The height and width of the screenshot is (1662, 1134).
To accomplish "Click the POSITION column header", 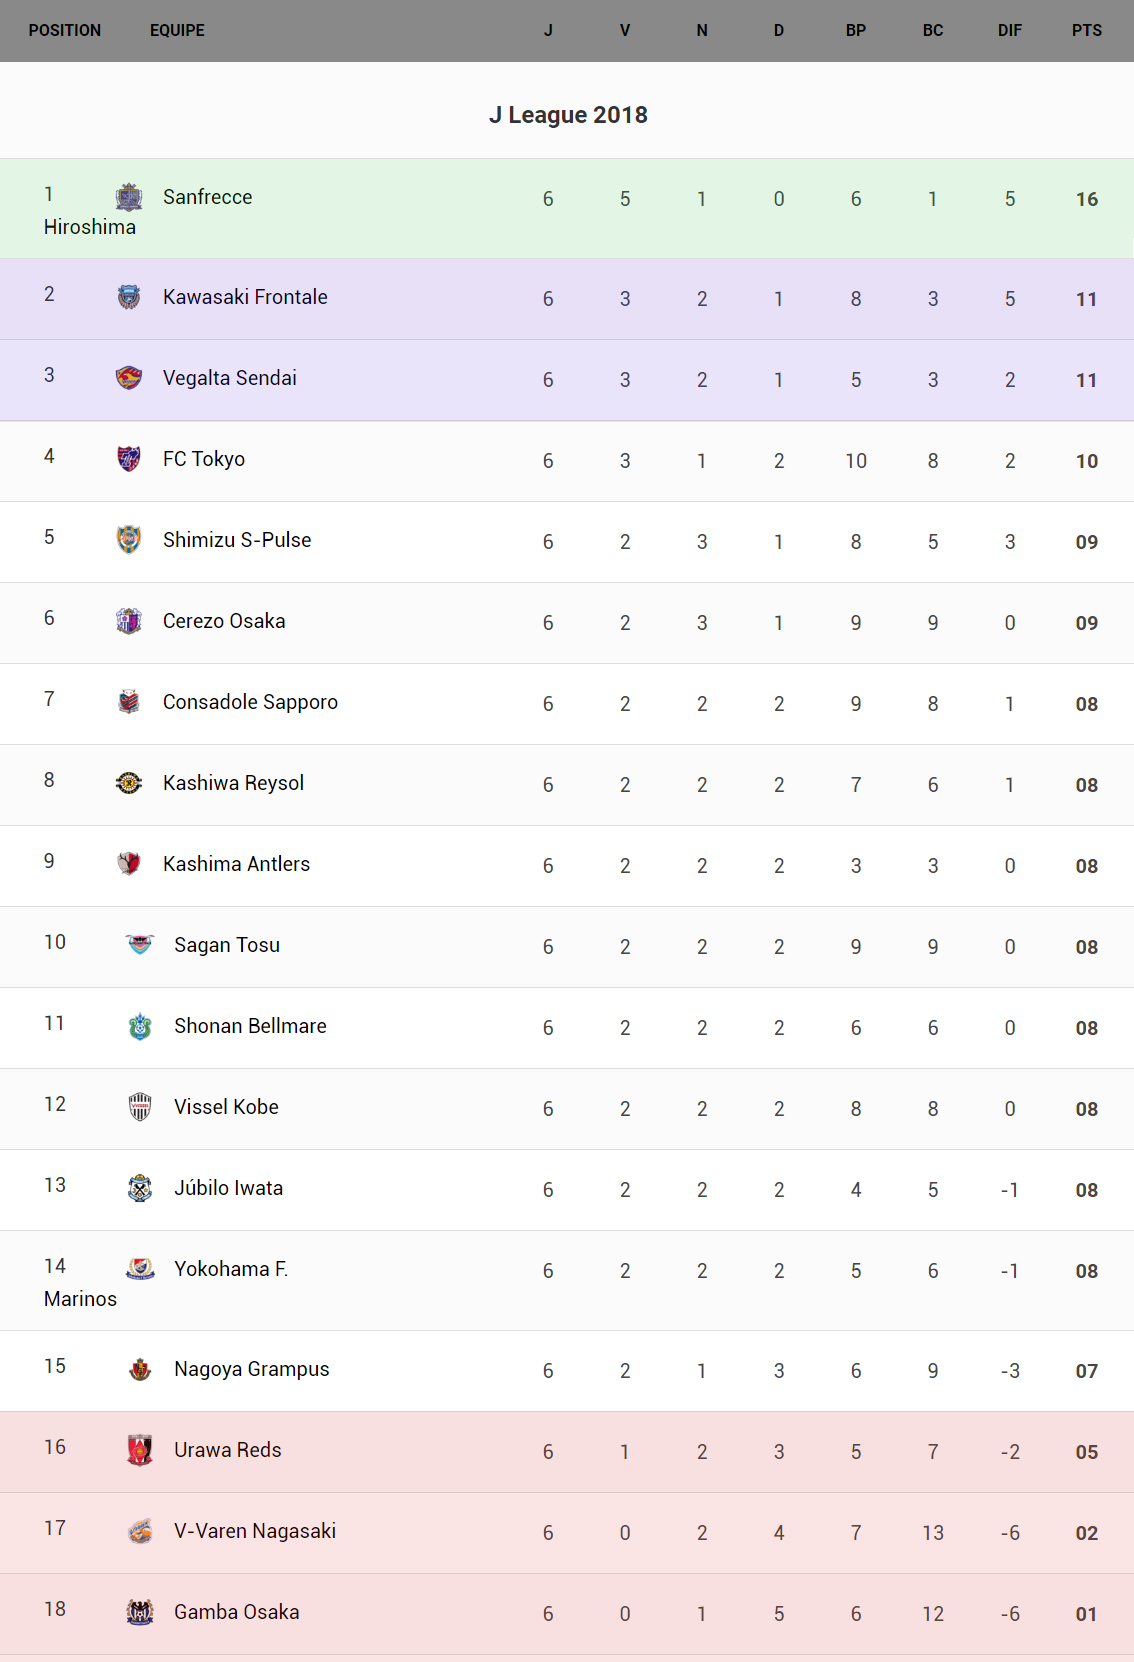I will pos(65,31).
